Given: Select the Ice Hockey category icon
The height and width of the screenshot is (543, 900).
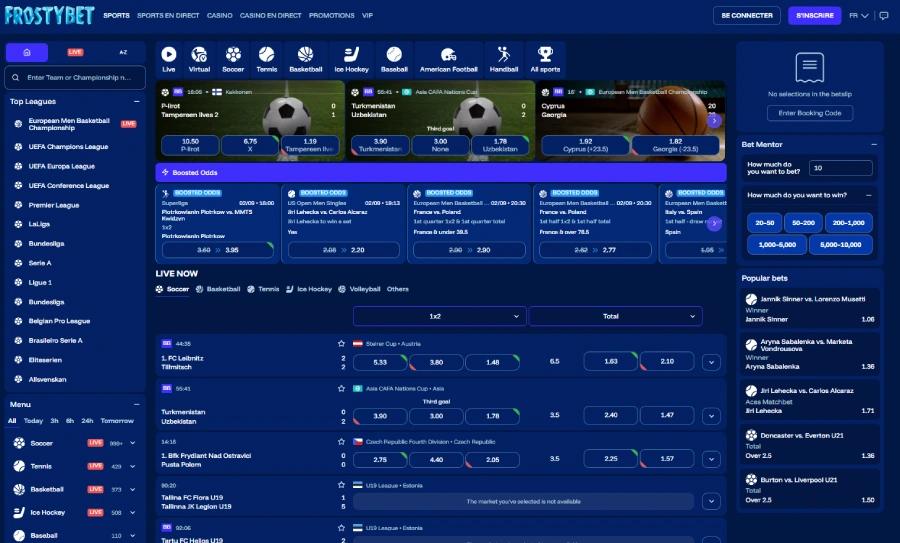Looking at the screenshot, I should (351, 60).
